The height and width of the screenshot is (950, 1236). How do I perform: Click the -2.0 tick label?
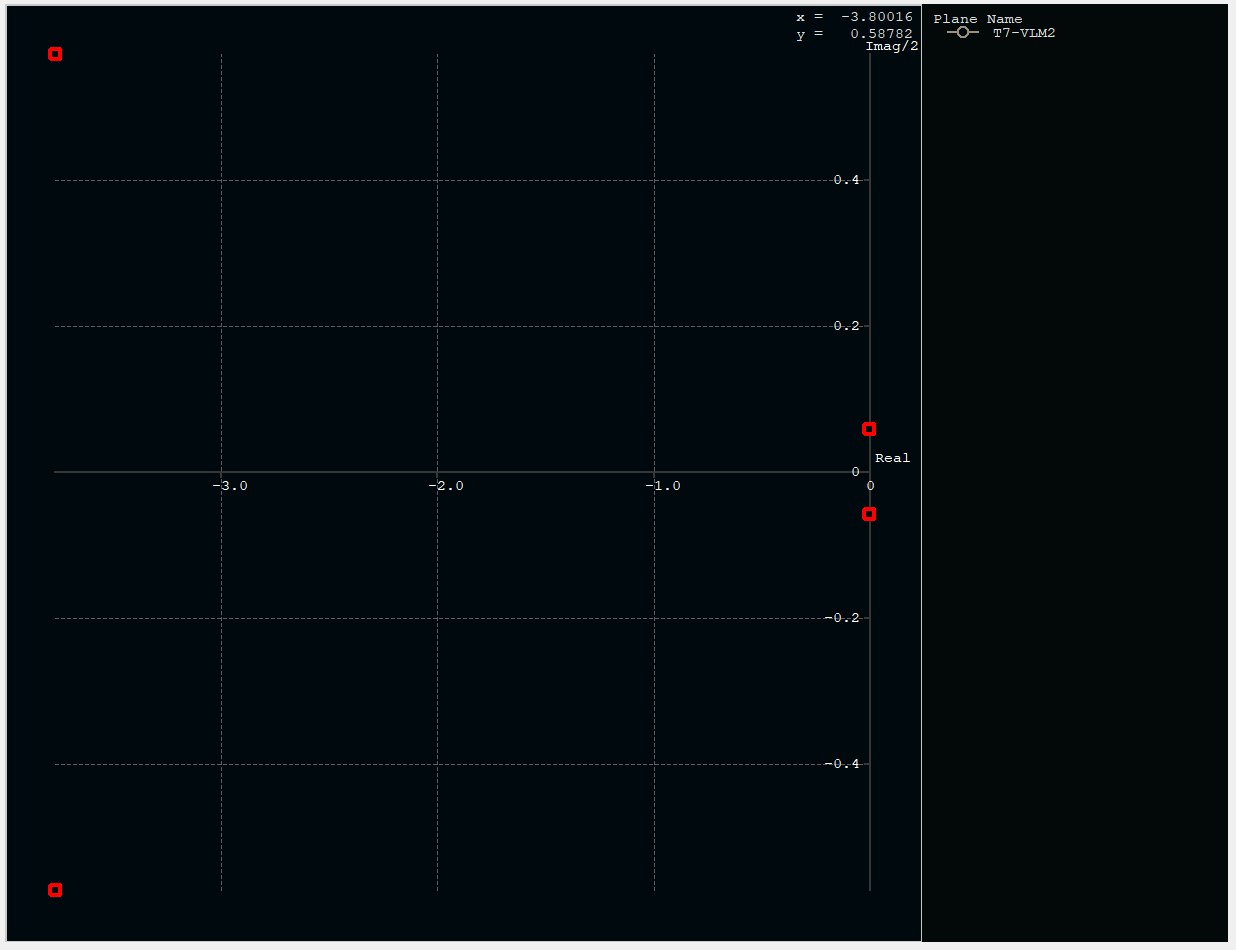pyautogui.click(x=446, y=486)
